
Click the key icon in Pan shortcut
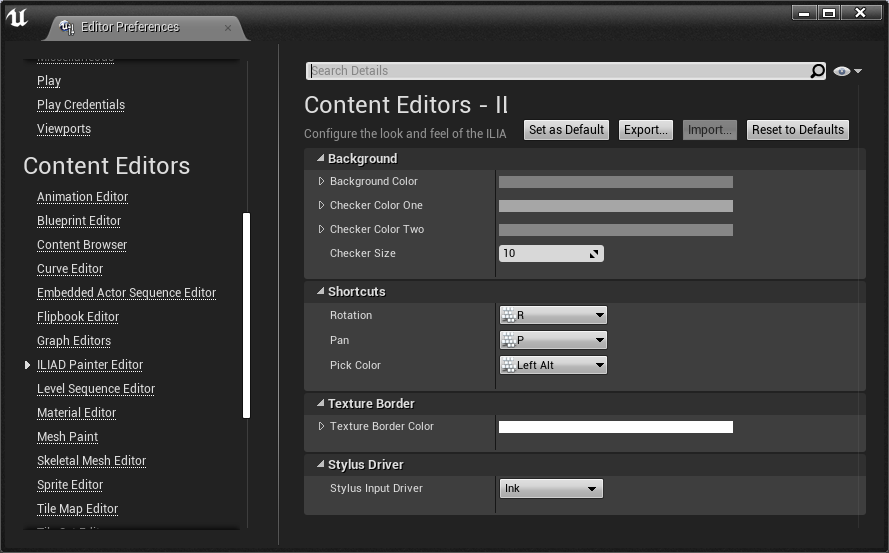pyautogui.click(x=509, y=340)
